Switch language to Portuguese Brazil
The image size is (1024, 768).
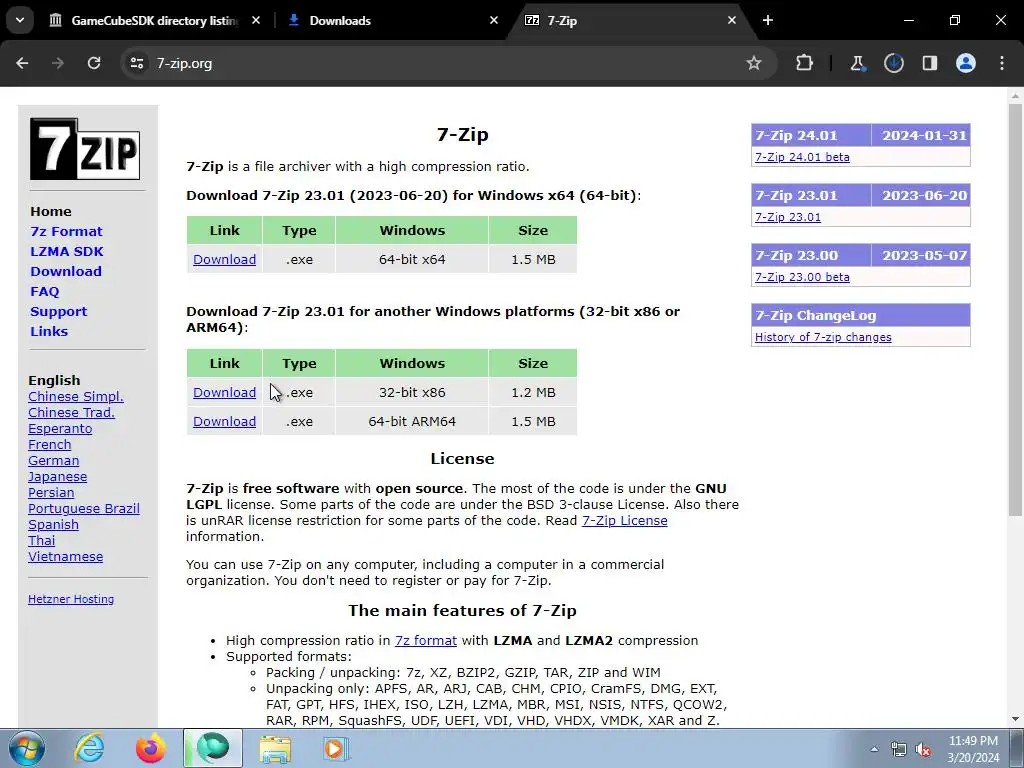(x=84, y=509)
